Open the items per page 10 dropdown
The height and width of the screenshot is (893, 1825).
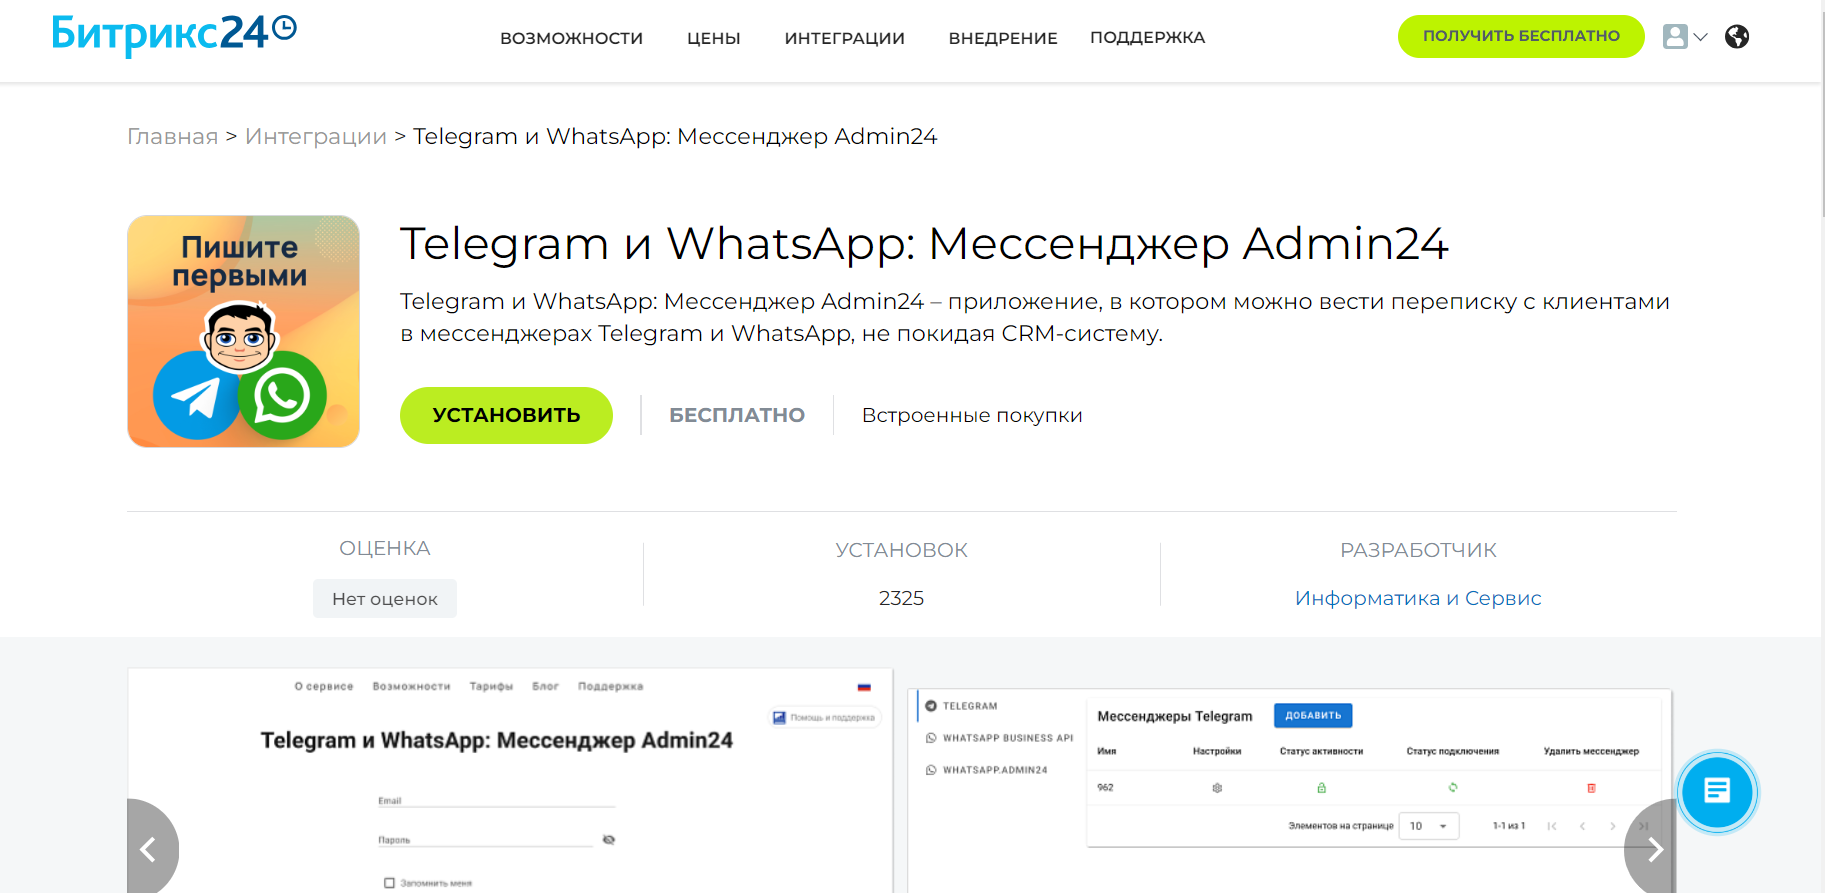1429,826
